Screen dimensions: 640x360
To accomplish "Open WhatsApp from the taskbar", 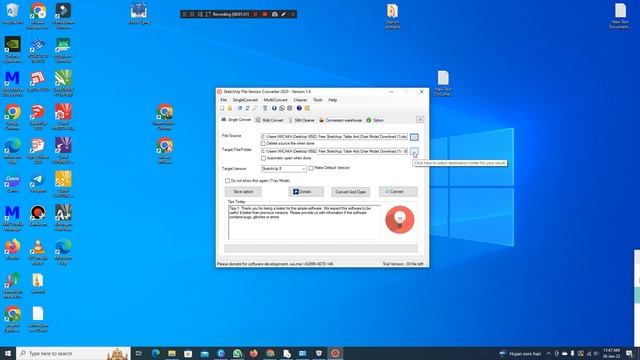I will click(237, 353).
